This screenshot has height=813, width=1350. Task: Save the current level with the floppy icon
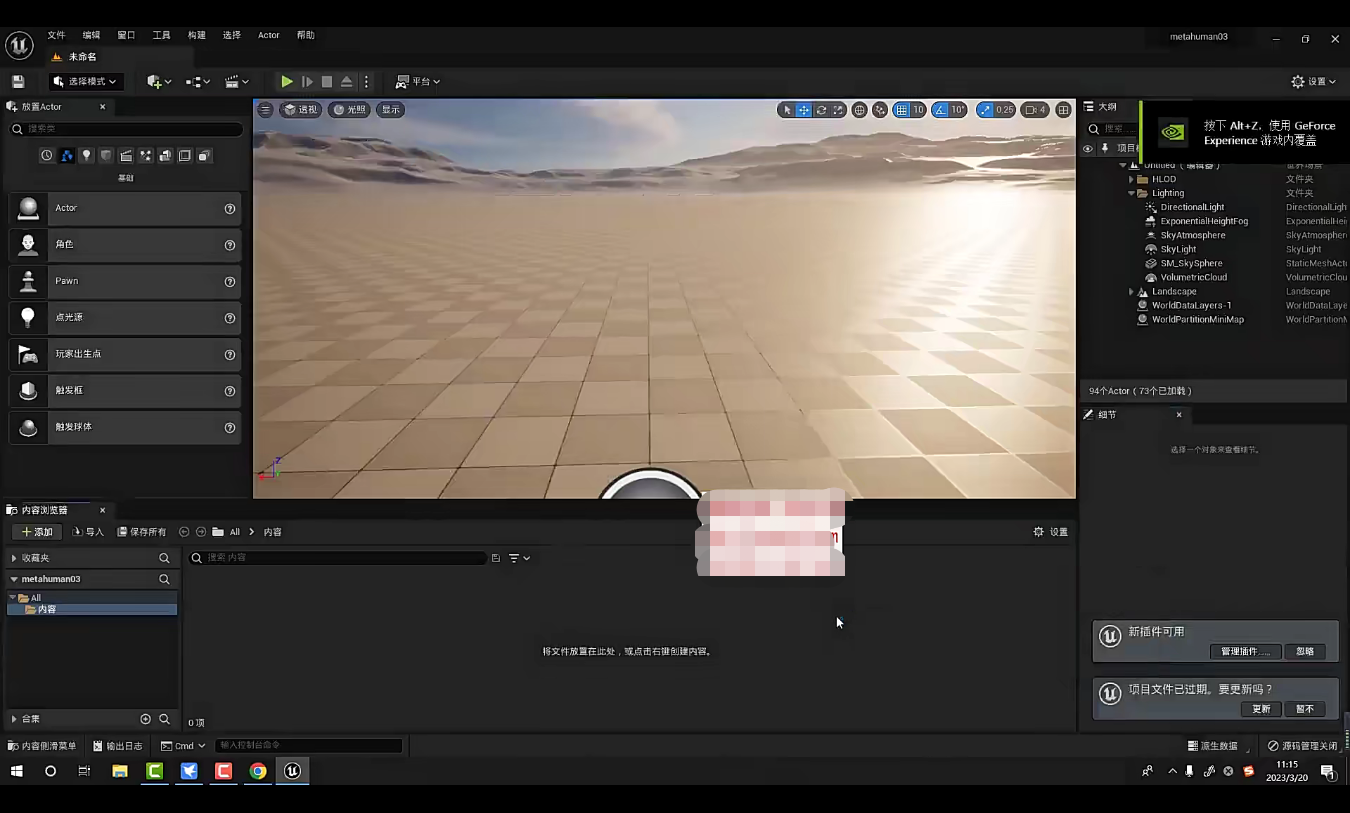[18, 82]
